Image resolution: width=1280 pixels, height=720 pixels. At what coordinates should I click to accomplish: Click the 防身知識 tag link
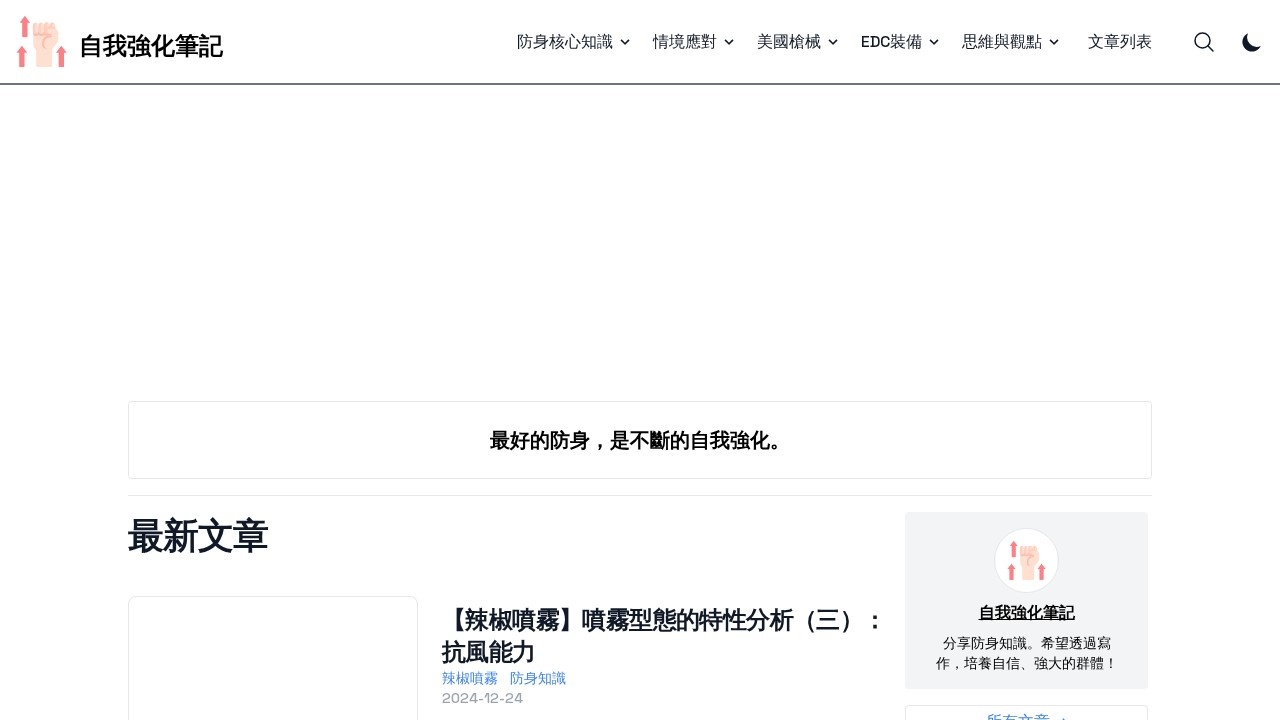pyautogui.click(x=538, y=678)
